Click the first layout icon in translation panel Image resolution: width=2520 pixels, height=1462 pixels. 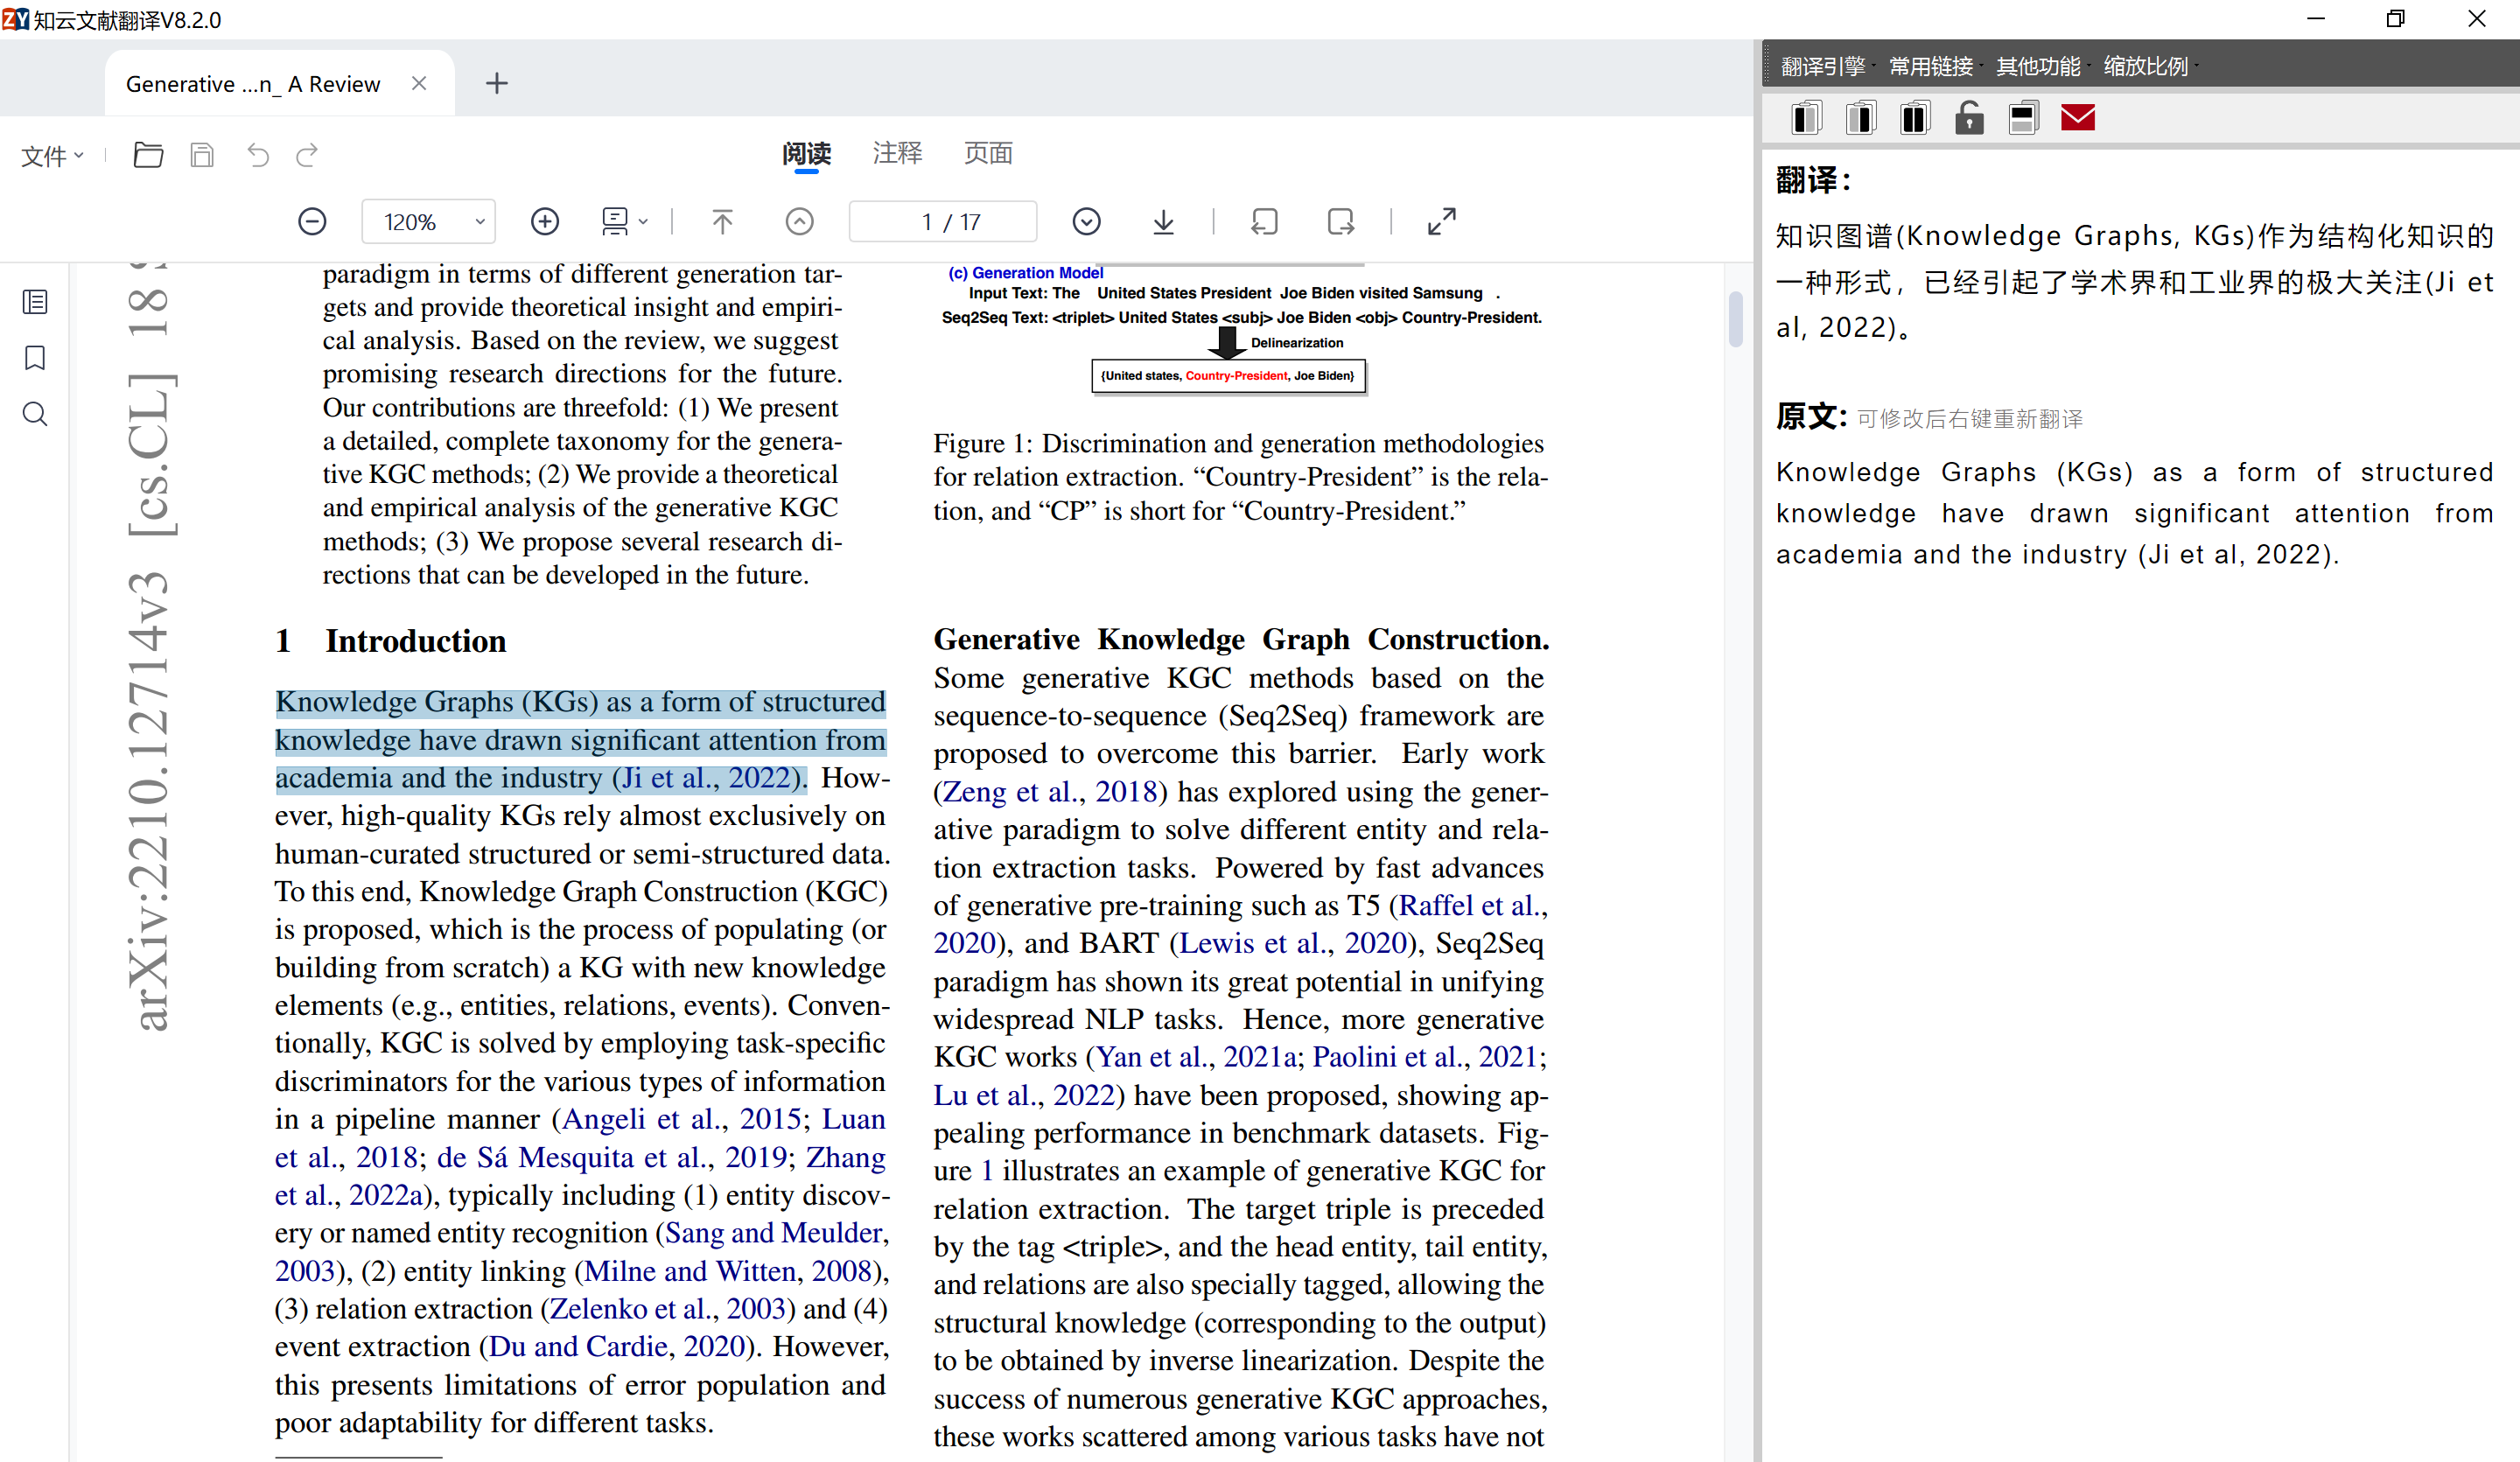pos(1806,118)
